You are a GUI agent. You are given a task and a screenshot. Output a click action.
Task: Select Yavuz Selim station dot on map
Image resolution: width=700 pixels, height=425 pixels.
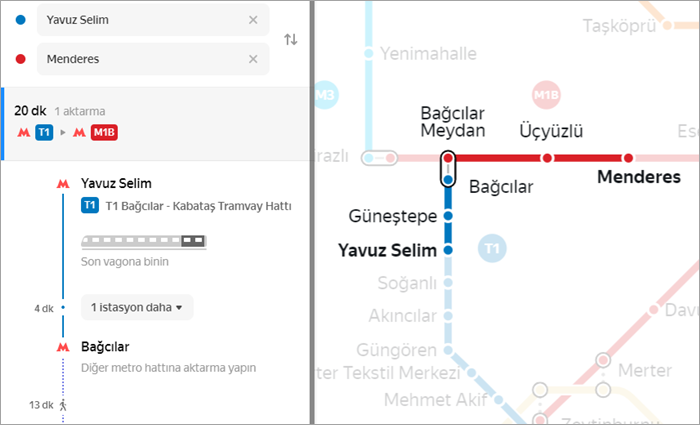(x=448, y=250)
